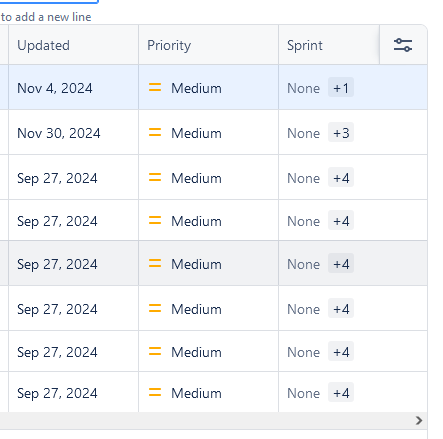Click the +3 sprint badge
Viewport: 443px width, 439px height.
[x=341, y=132]
